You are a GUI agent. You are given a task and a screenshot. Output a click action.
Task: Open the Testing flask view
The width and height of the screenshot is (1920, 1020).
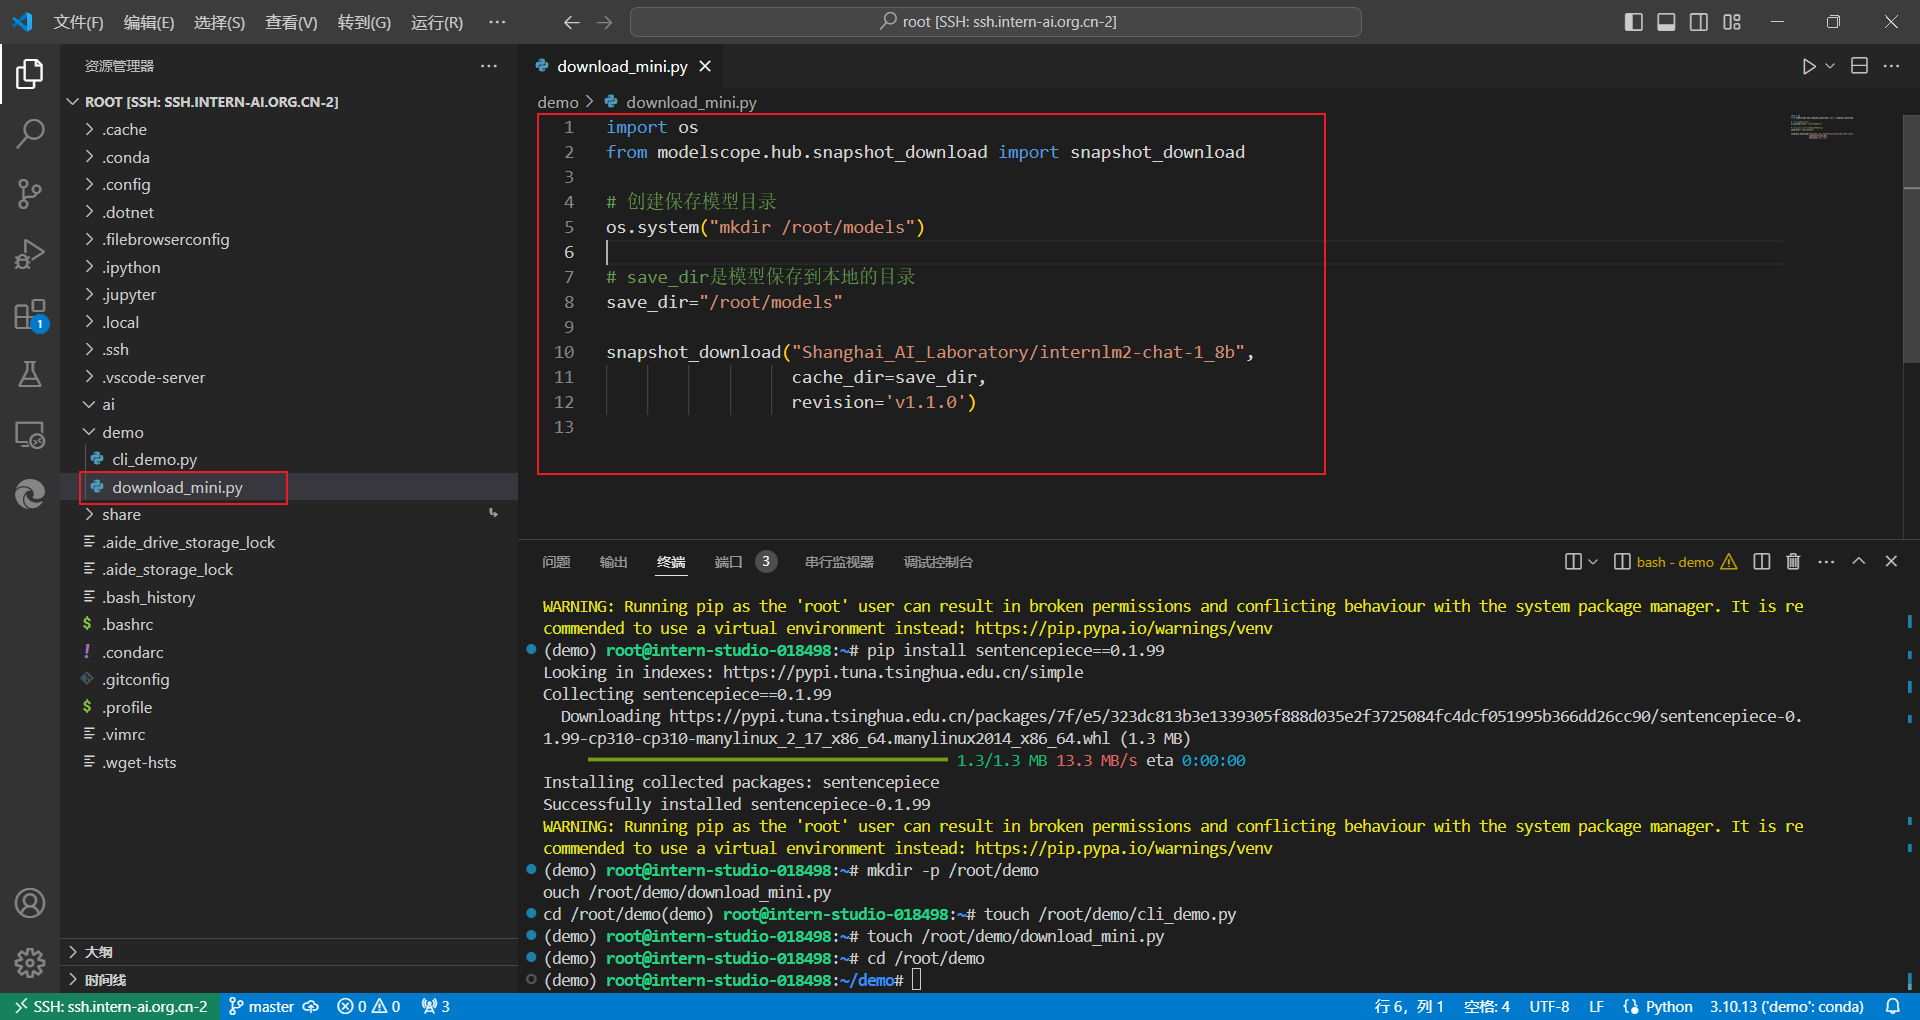(x=30, y=374)
